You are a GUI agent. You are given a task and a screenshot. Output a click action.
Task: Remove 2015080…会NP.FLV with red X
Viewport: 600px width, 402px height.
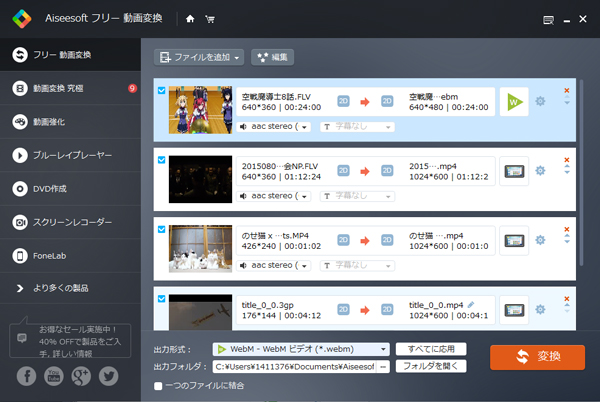[567, 160]
